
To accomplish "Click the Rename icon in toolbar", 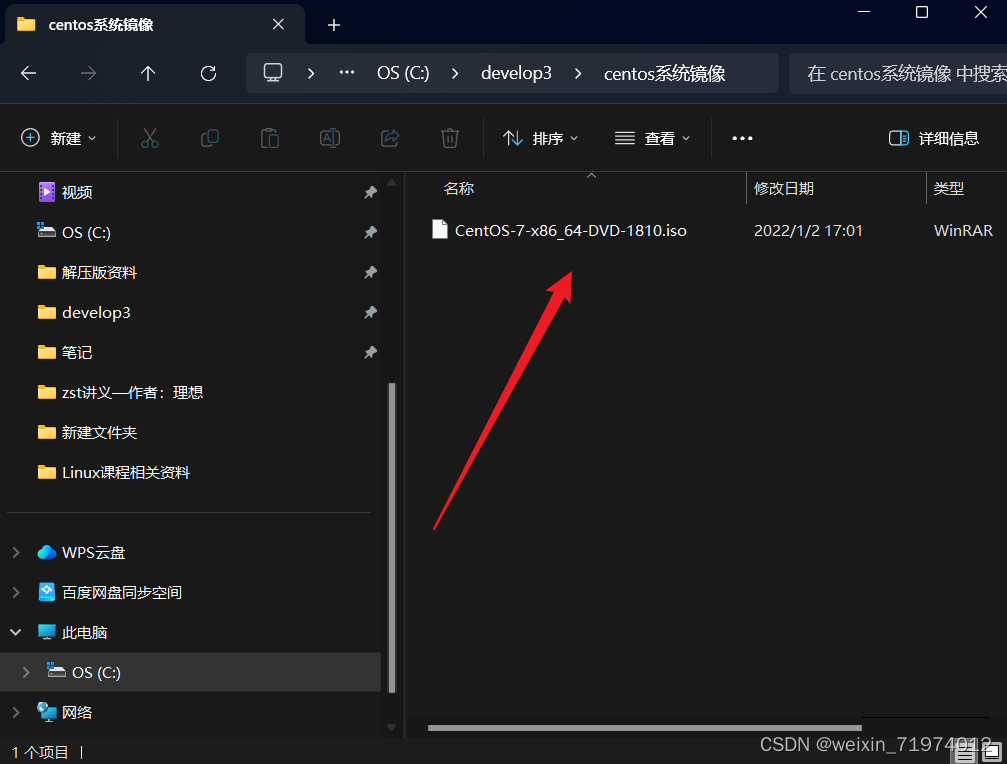I will [329, 138].
